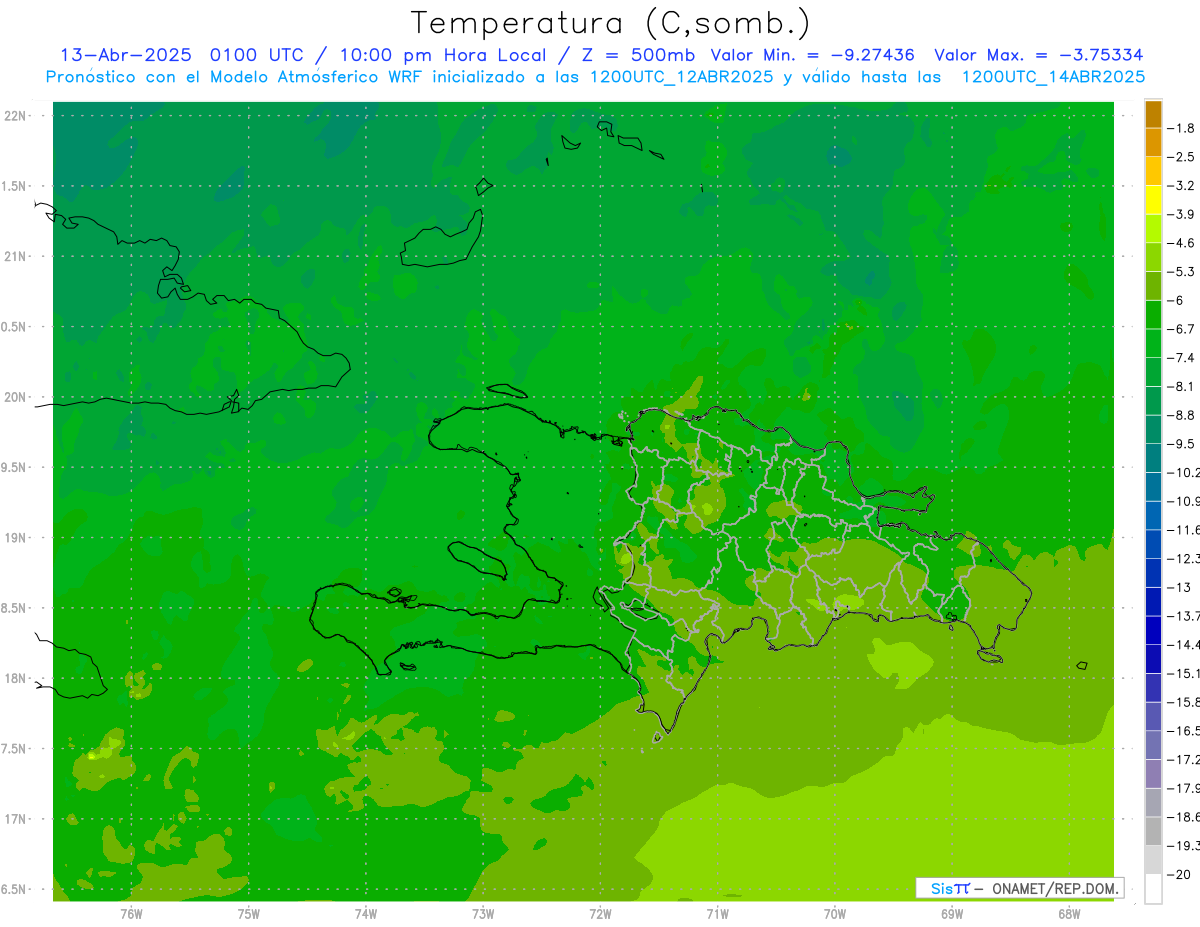Click the '19N' latitude axis label
This screenshot has width=1200, height=927.
[x=16, y=538]
